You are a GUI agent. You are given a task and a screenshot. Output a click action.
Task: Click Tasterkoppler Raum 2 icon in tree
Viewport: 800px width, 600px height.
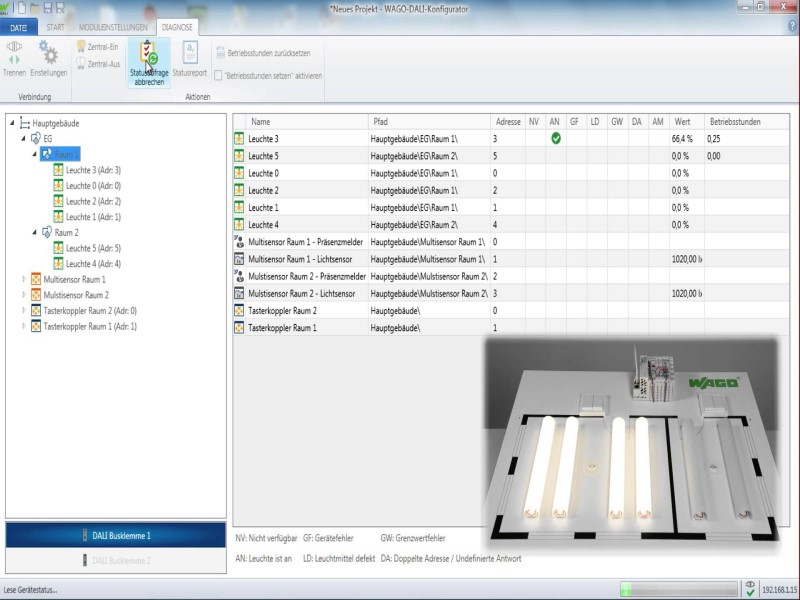pyautogui.click(x=36, y=311)
